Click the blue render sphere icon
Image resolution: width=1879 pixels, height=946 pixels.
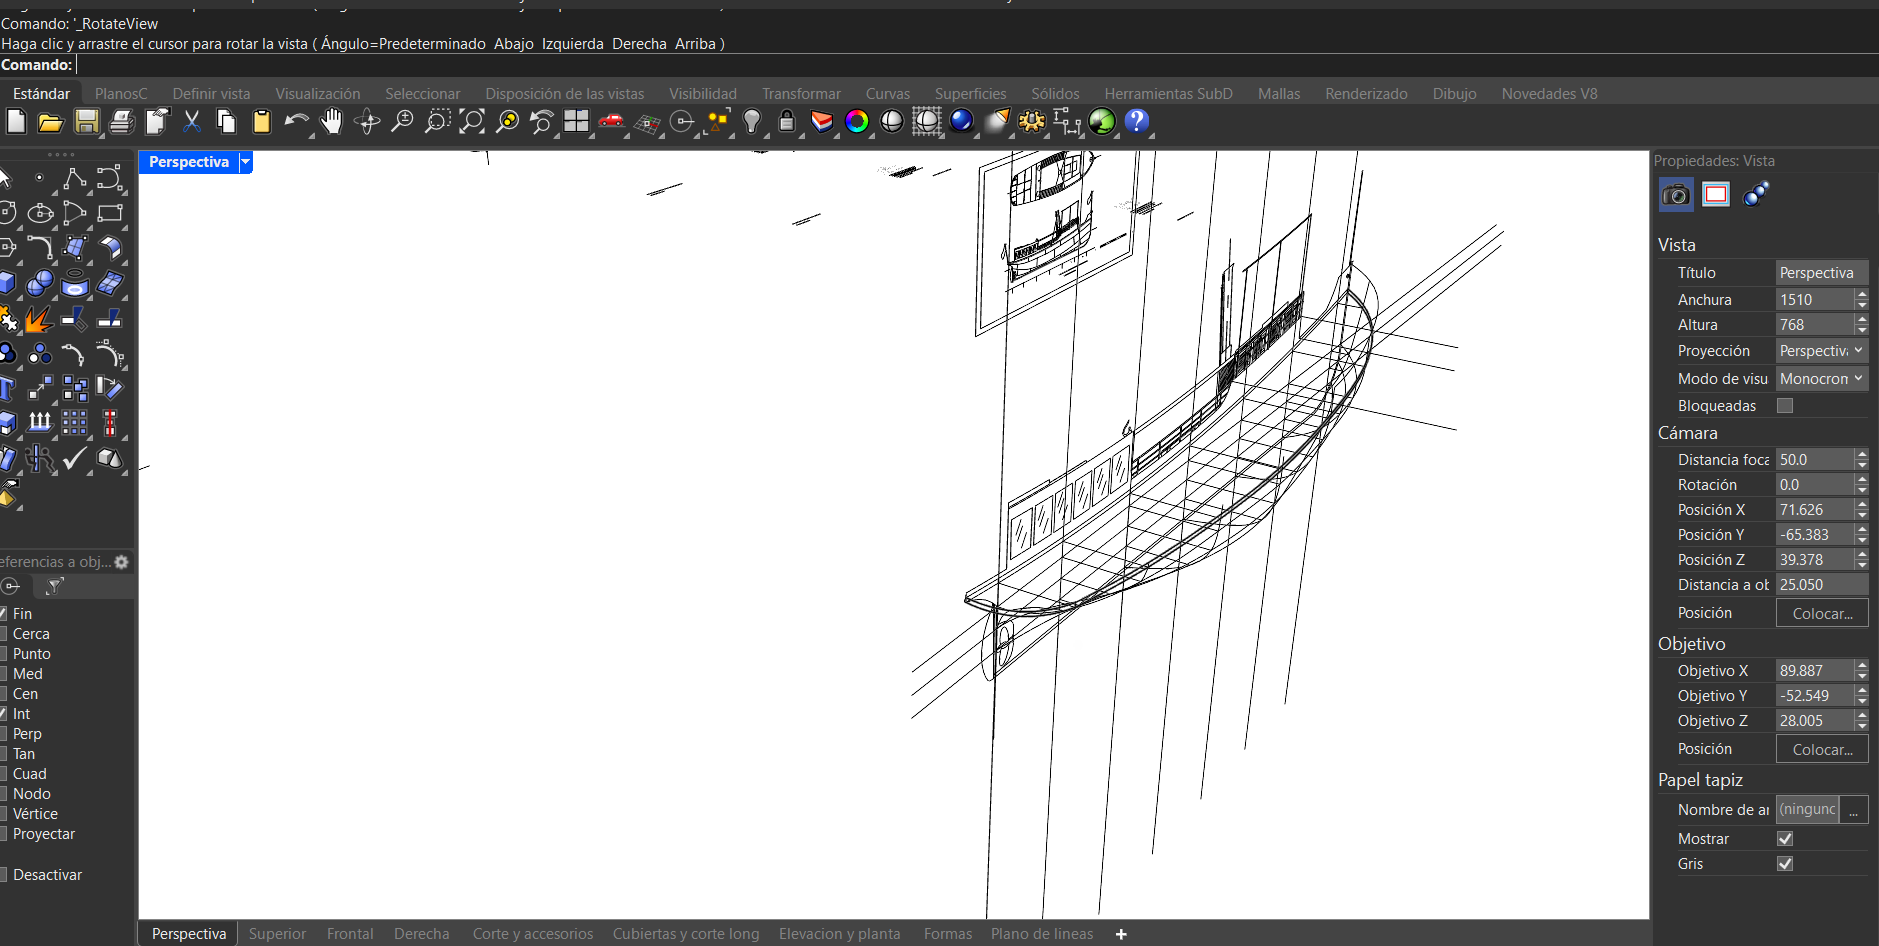point(962,122)
